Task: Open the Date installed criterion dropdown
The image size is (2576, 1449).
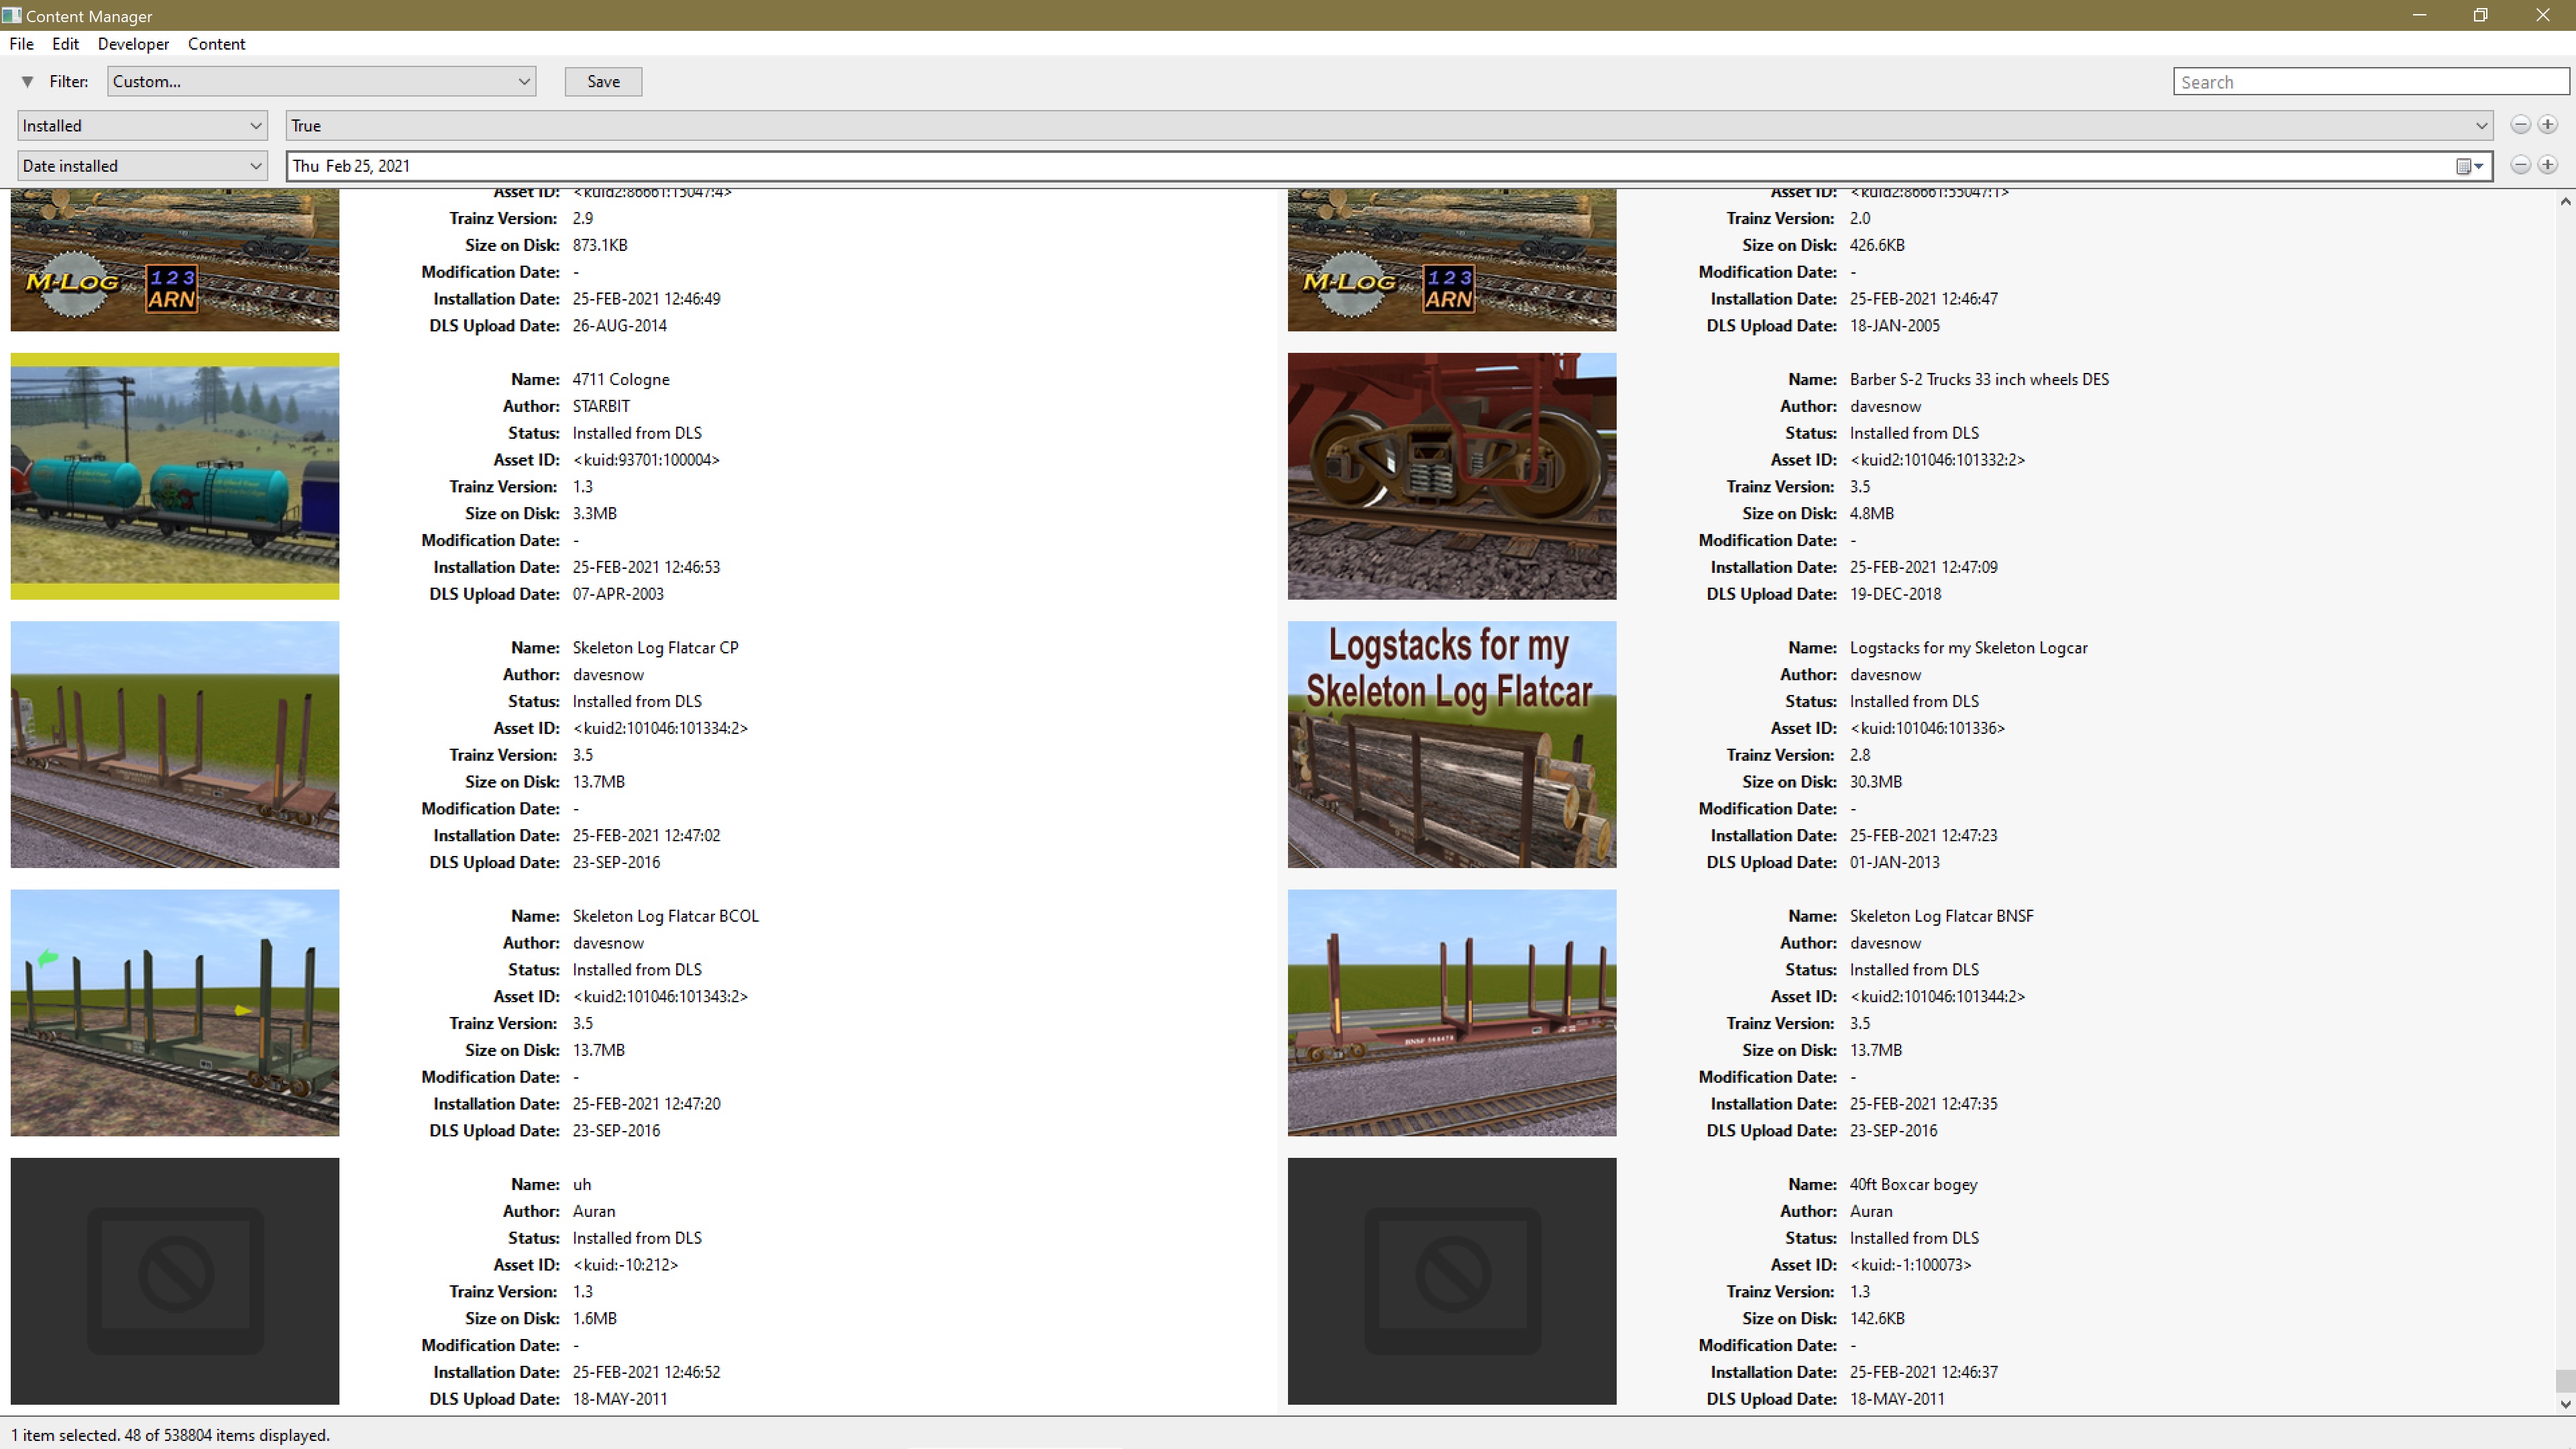Action: click(x=142, y=166)
